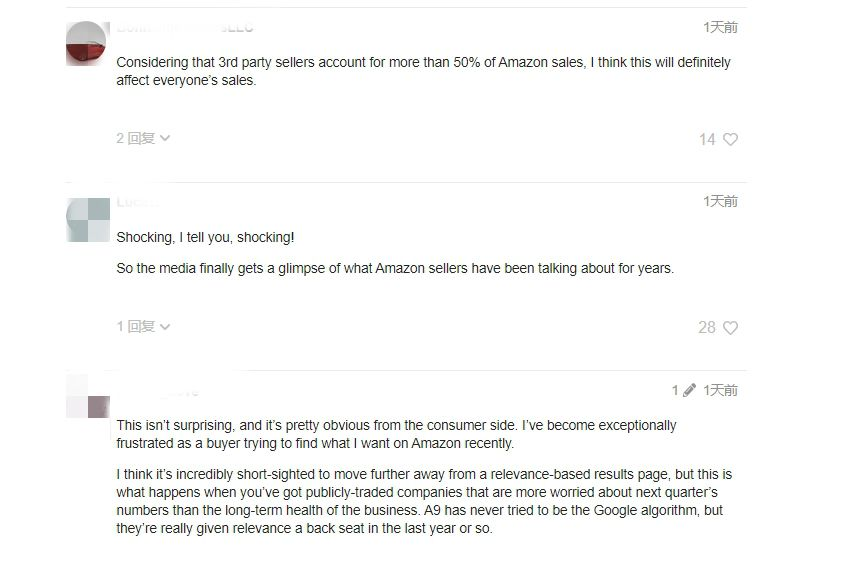This screenshot has width=854, height=564.
Task: Open the third commenter's pixelated avatar
Action: click(x=88, y=396)
